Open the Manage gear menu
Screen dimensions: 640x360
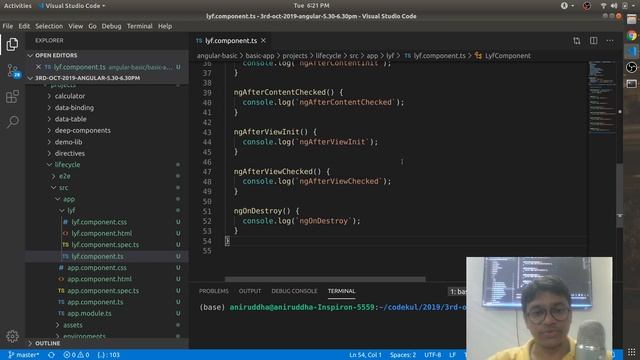12,336
